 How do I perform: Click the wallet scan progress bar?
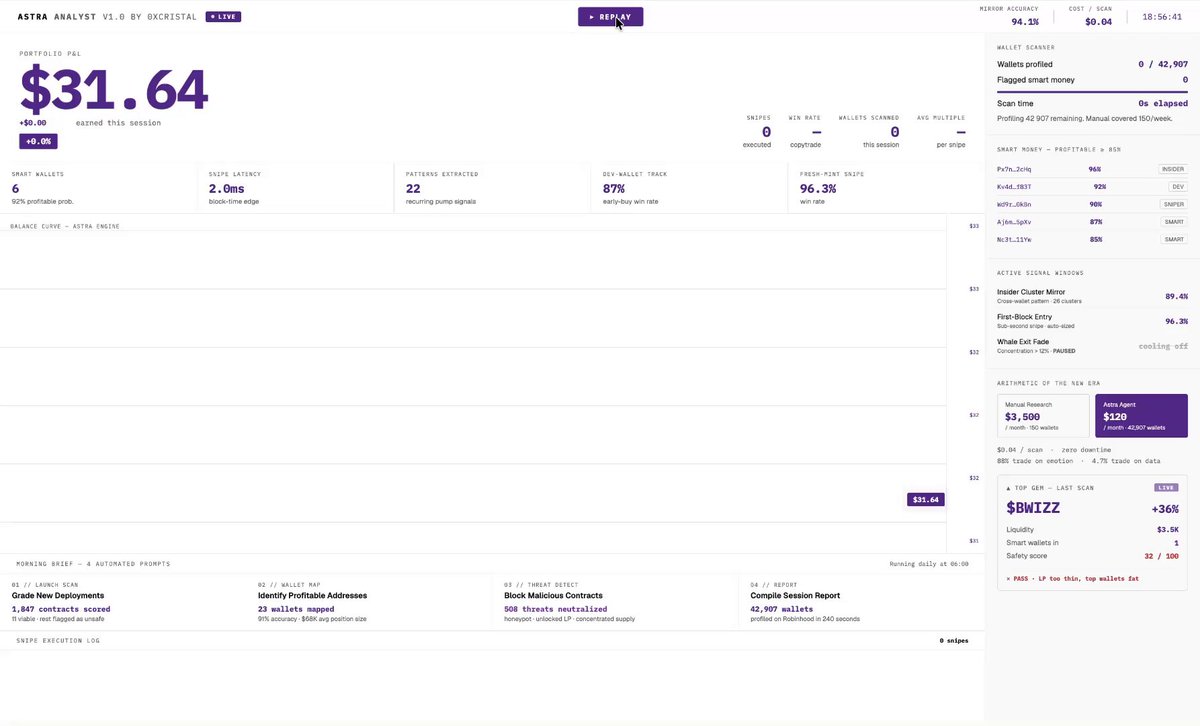(1092, 91)
